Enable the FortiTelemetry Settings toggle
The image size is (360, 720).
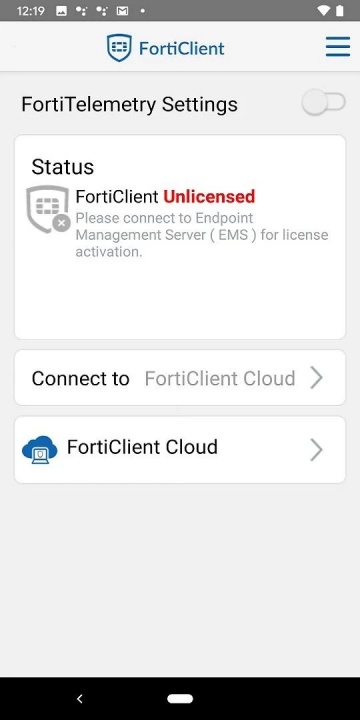tap(324, 102)
